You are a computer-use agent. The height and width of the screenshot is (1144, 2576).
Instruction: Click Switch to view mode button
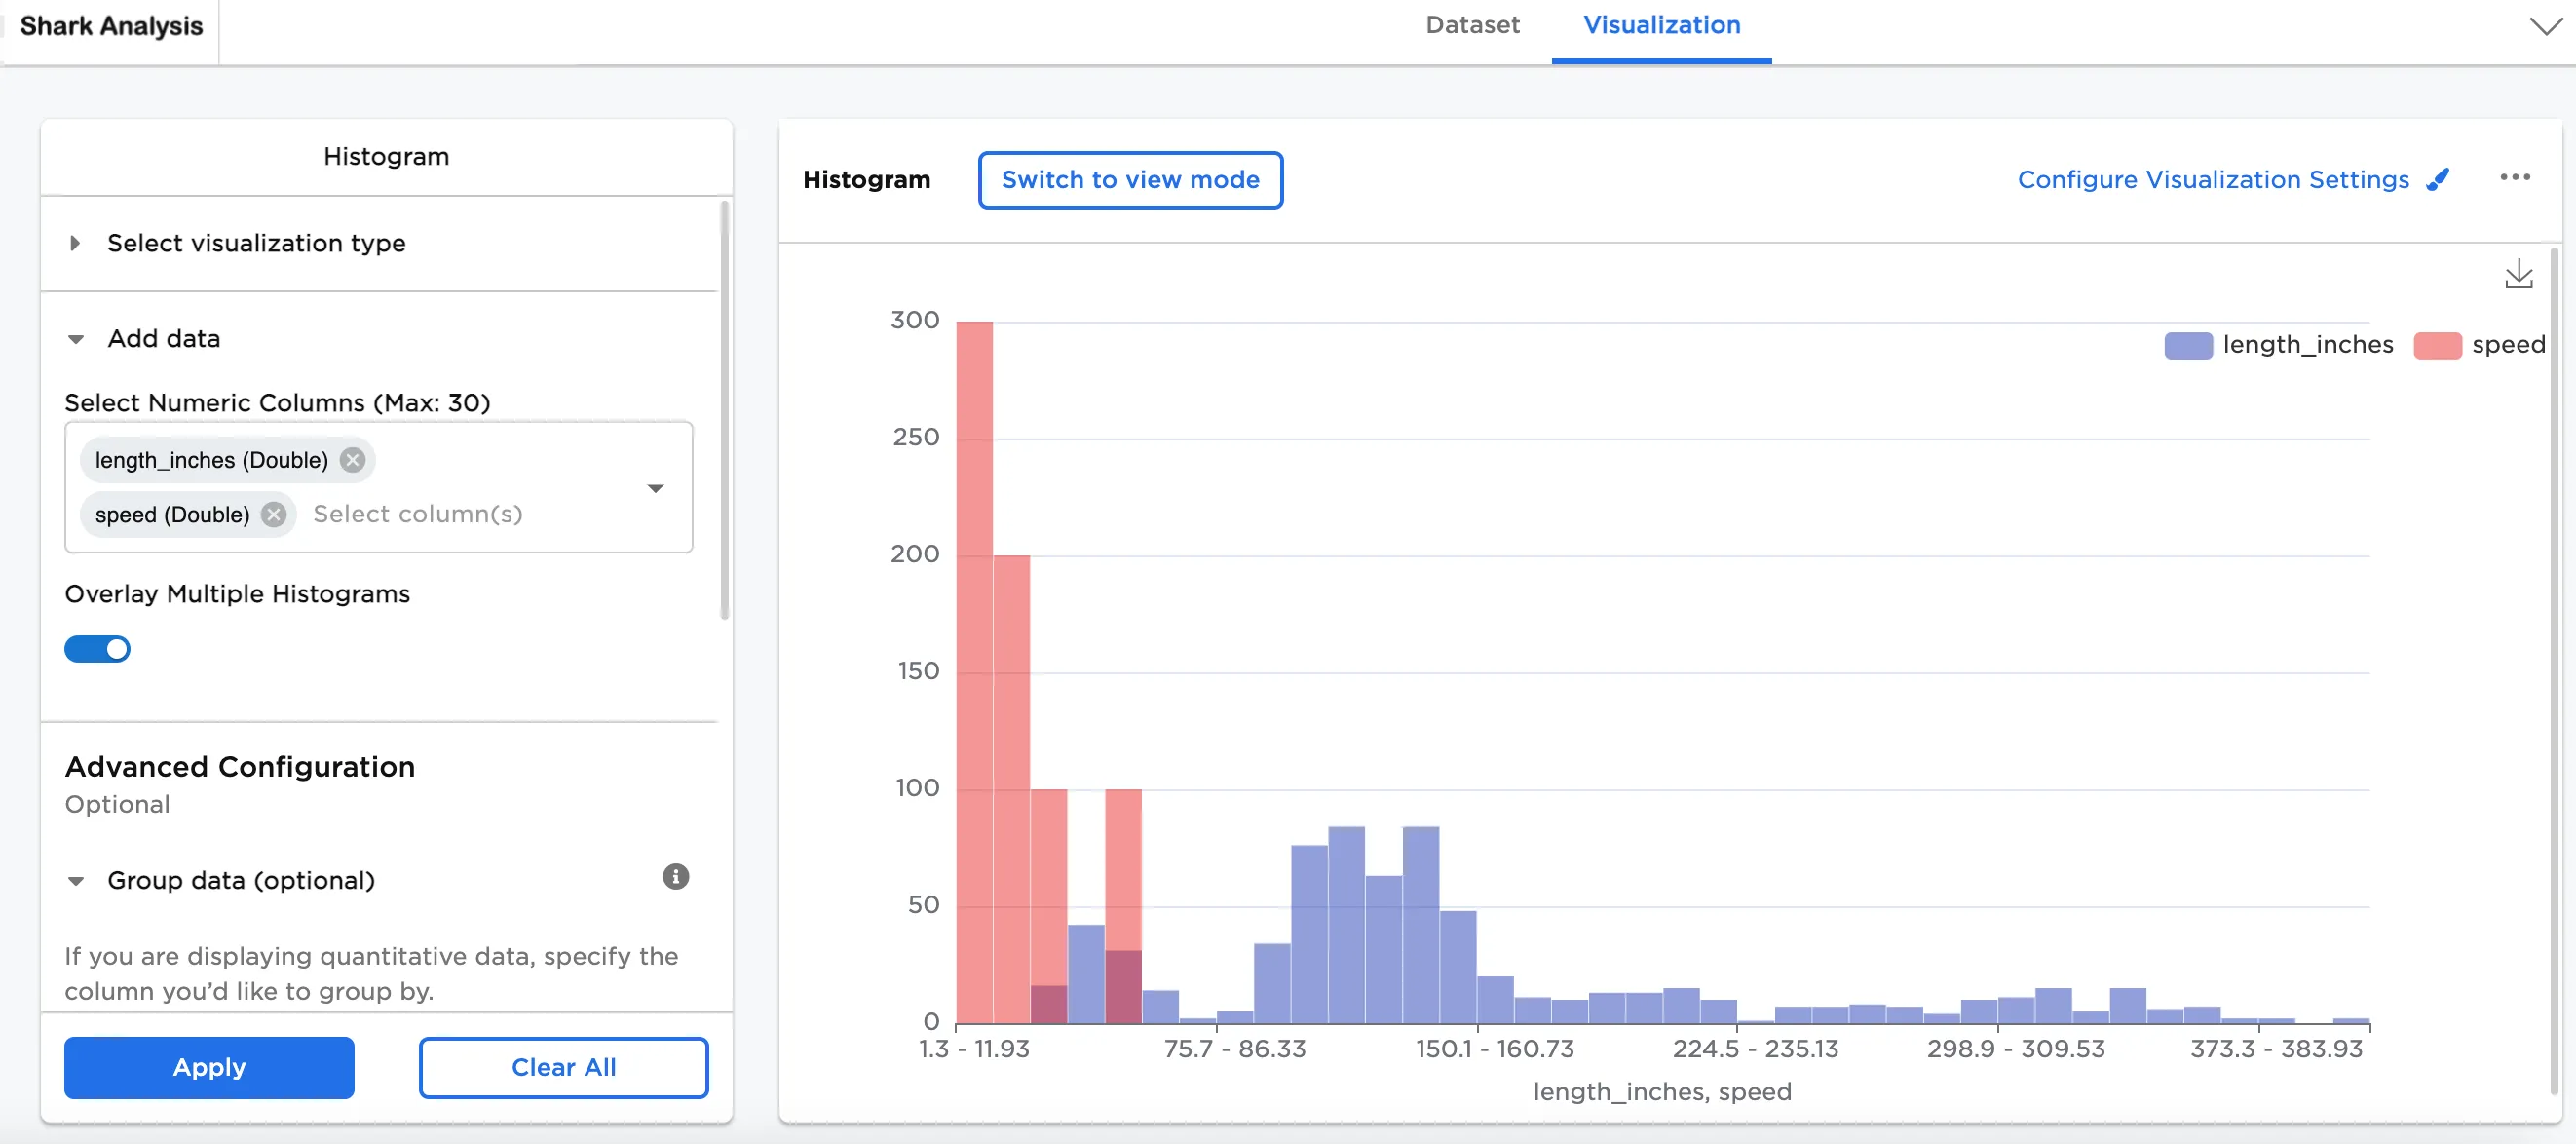pyautogui.click(x=1130, y=180)
